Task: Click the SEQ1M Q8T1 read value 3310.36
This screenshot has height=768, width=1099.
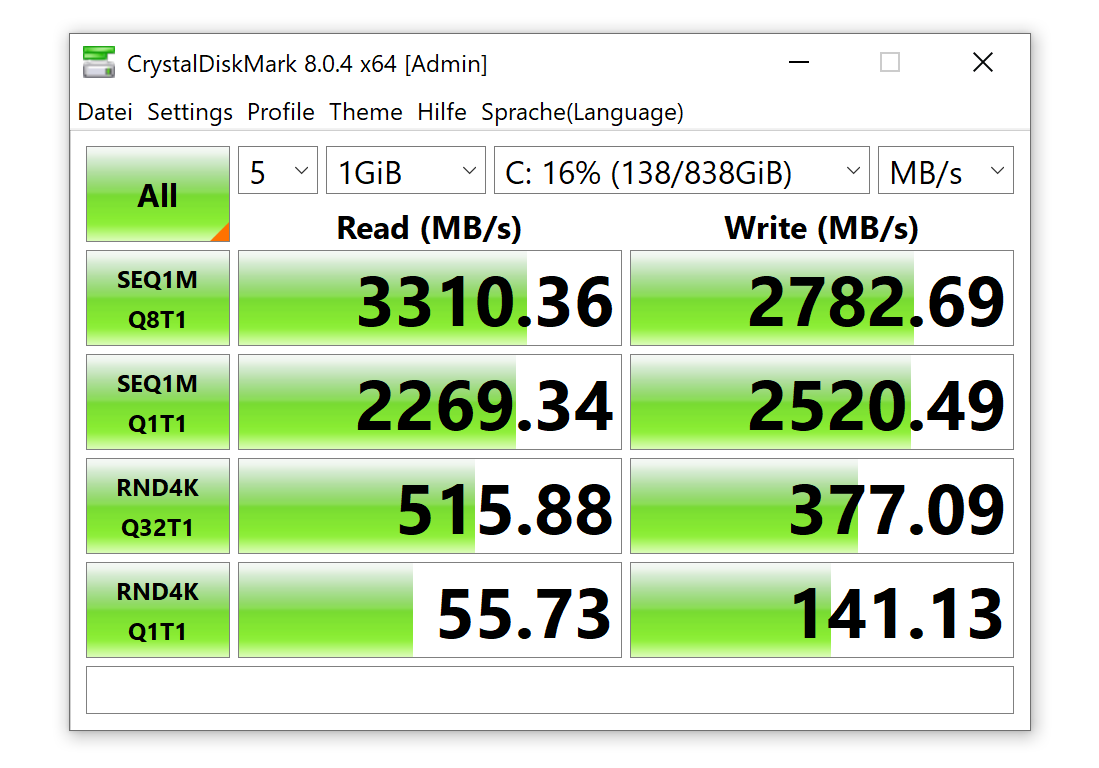Action: [x=430, y=298]
